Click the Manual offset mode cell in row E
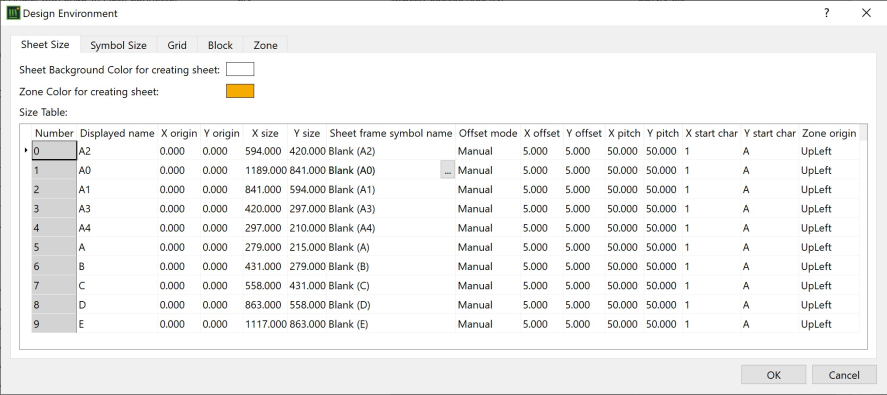This screenshot has height=395, width=887. pyautogui.click(x=488, y=324)
